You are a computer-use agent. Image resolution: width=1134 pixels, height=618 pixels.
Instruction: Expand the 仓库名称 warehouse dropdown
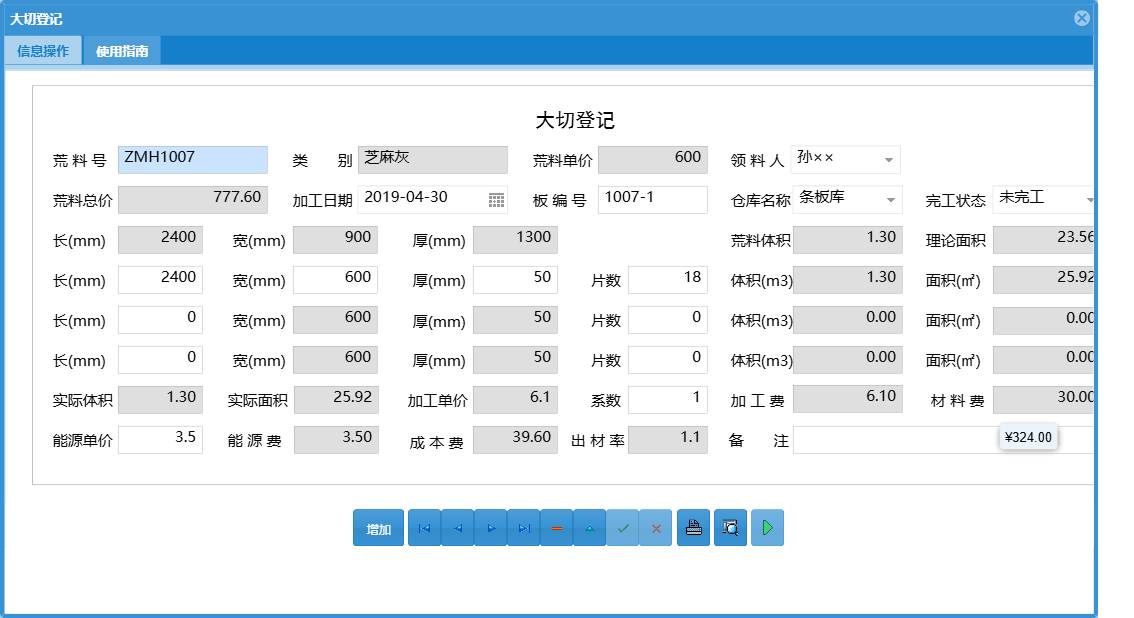889,199
